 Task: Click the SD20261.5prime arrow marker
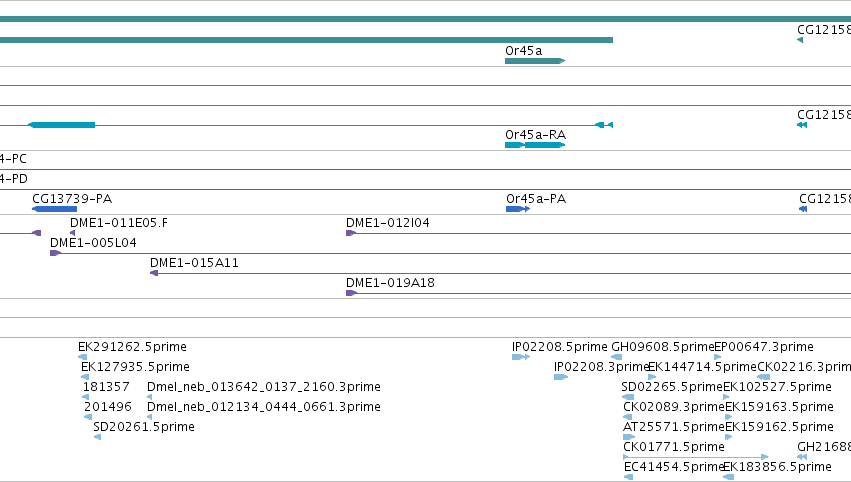click(97, 437)
